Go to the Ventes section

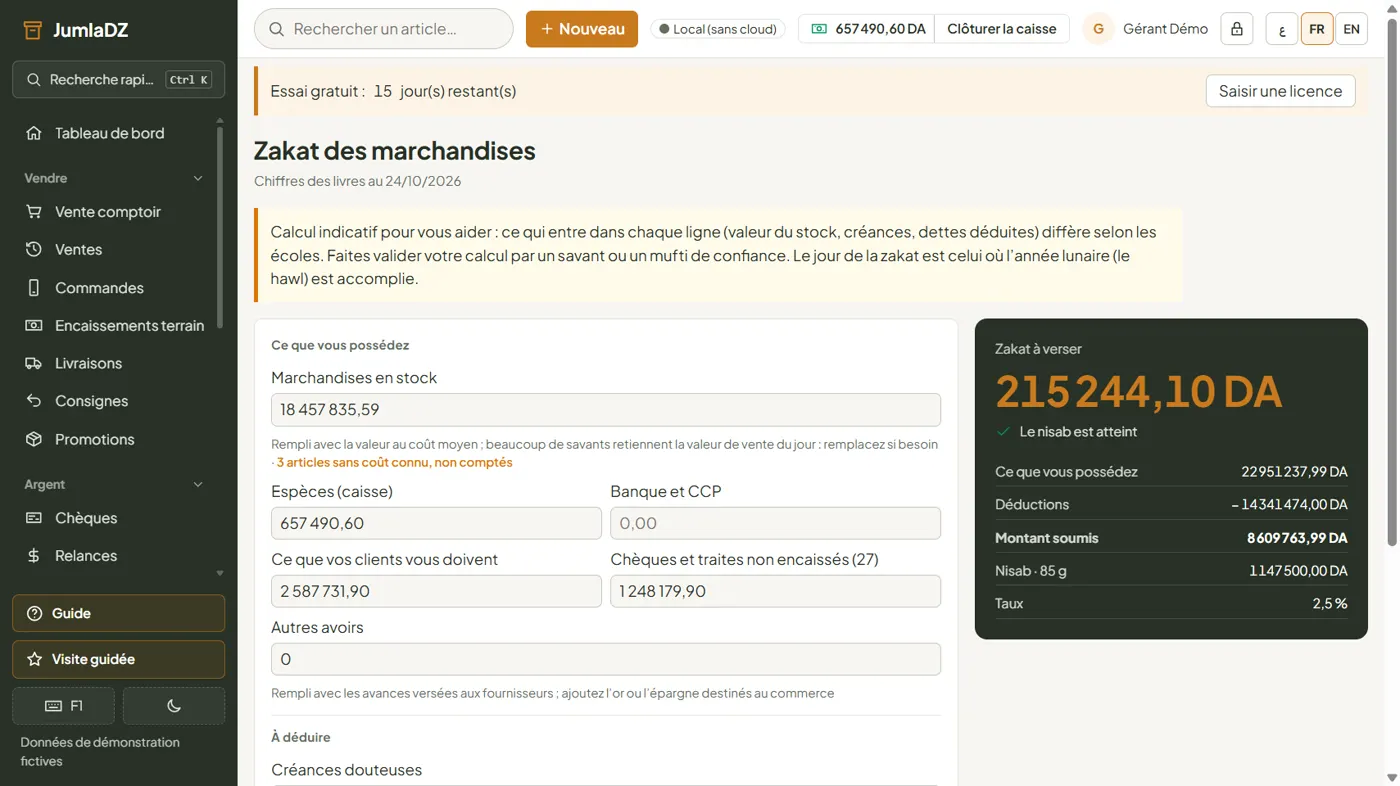78,250
